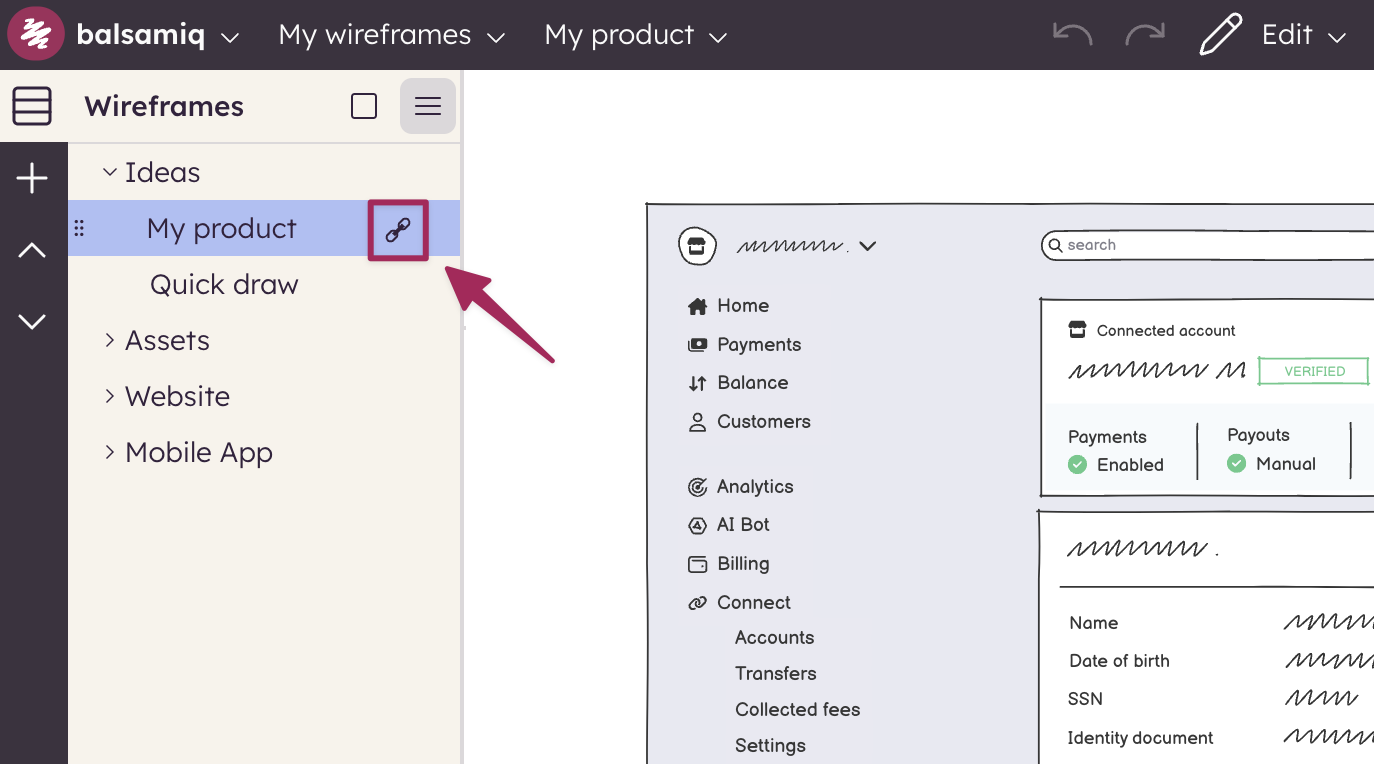1374x764 pixels.
Task: Collapse the Ideas group
Action: tap(110, 173)
